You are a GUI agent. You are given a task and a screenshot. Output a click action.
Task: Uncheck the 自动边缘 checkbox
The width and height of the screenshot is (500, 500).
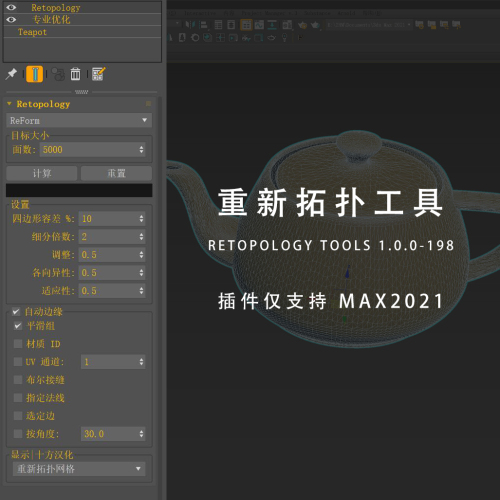click(16, 312)
